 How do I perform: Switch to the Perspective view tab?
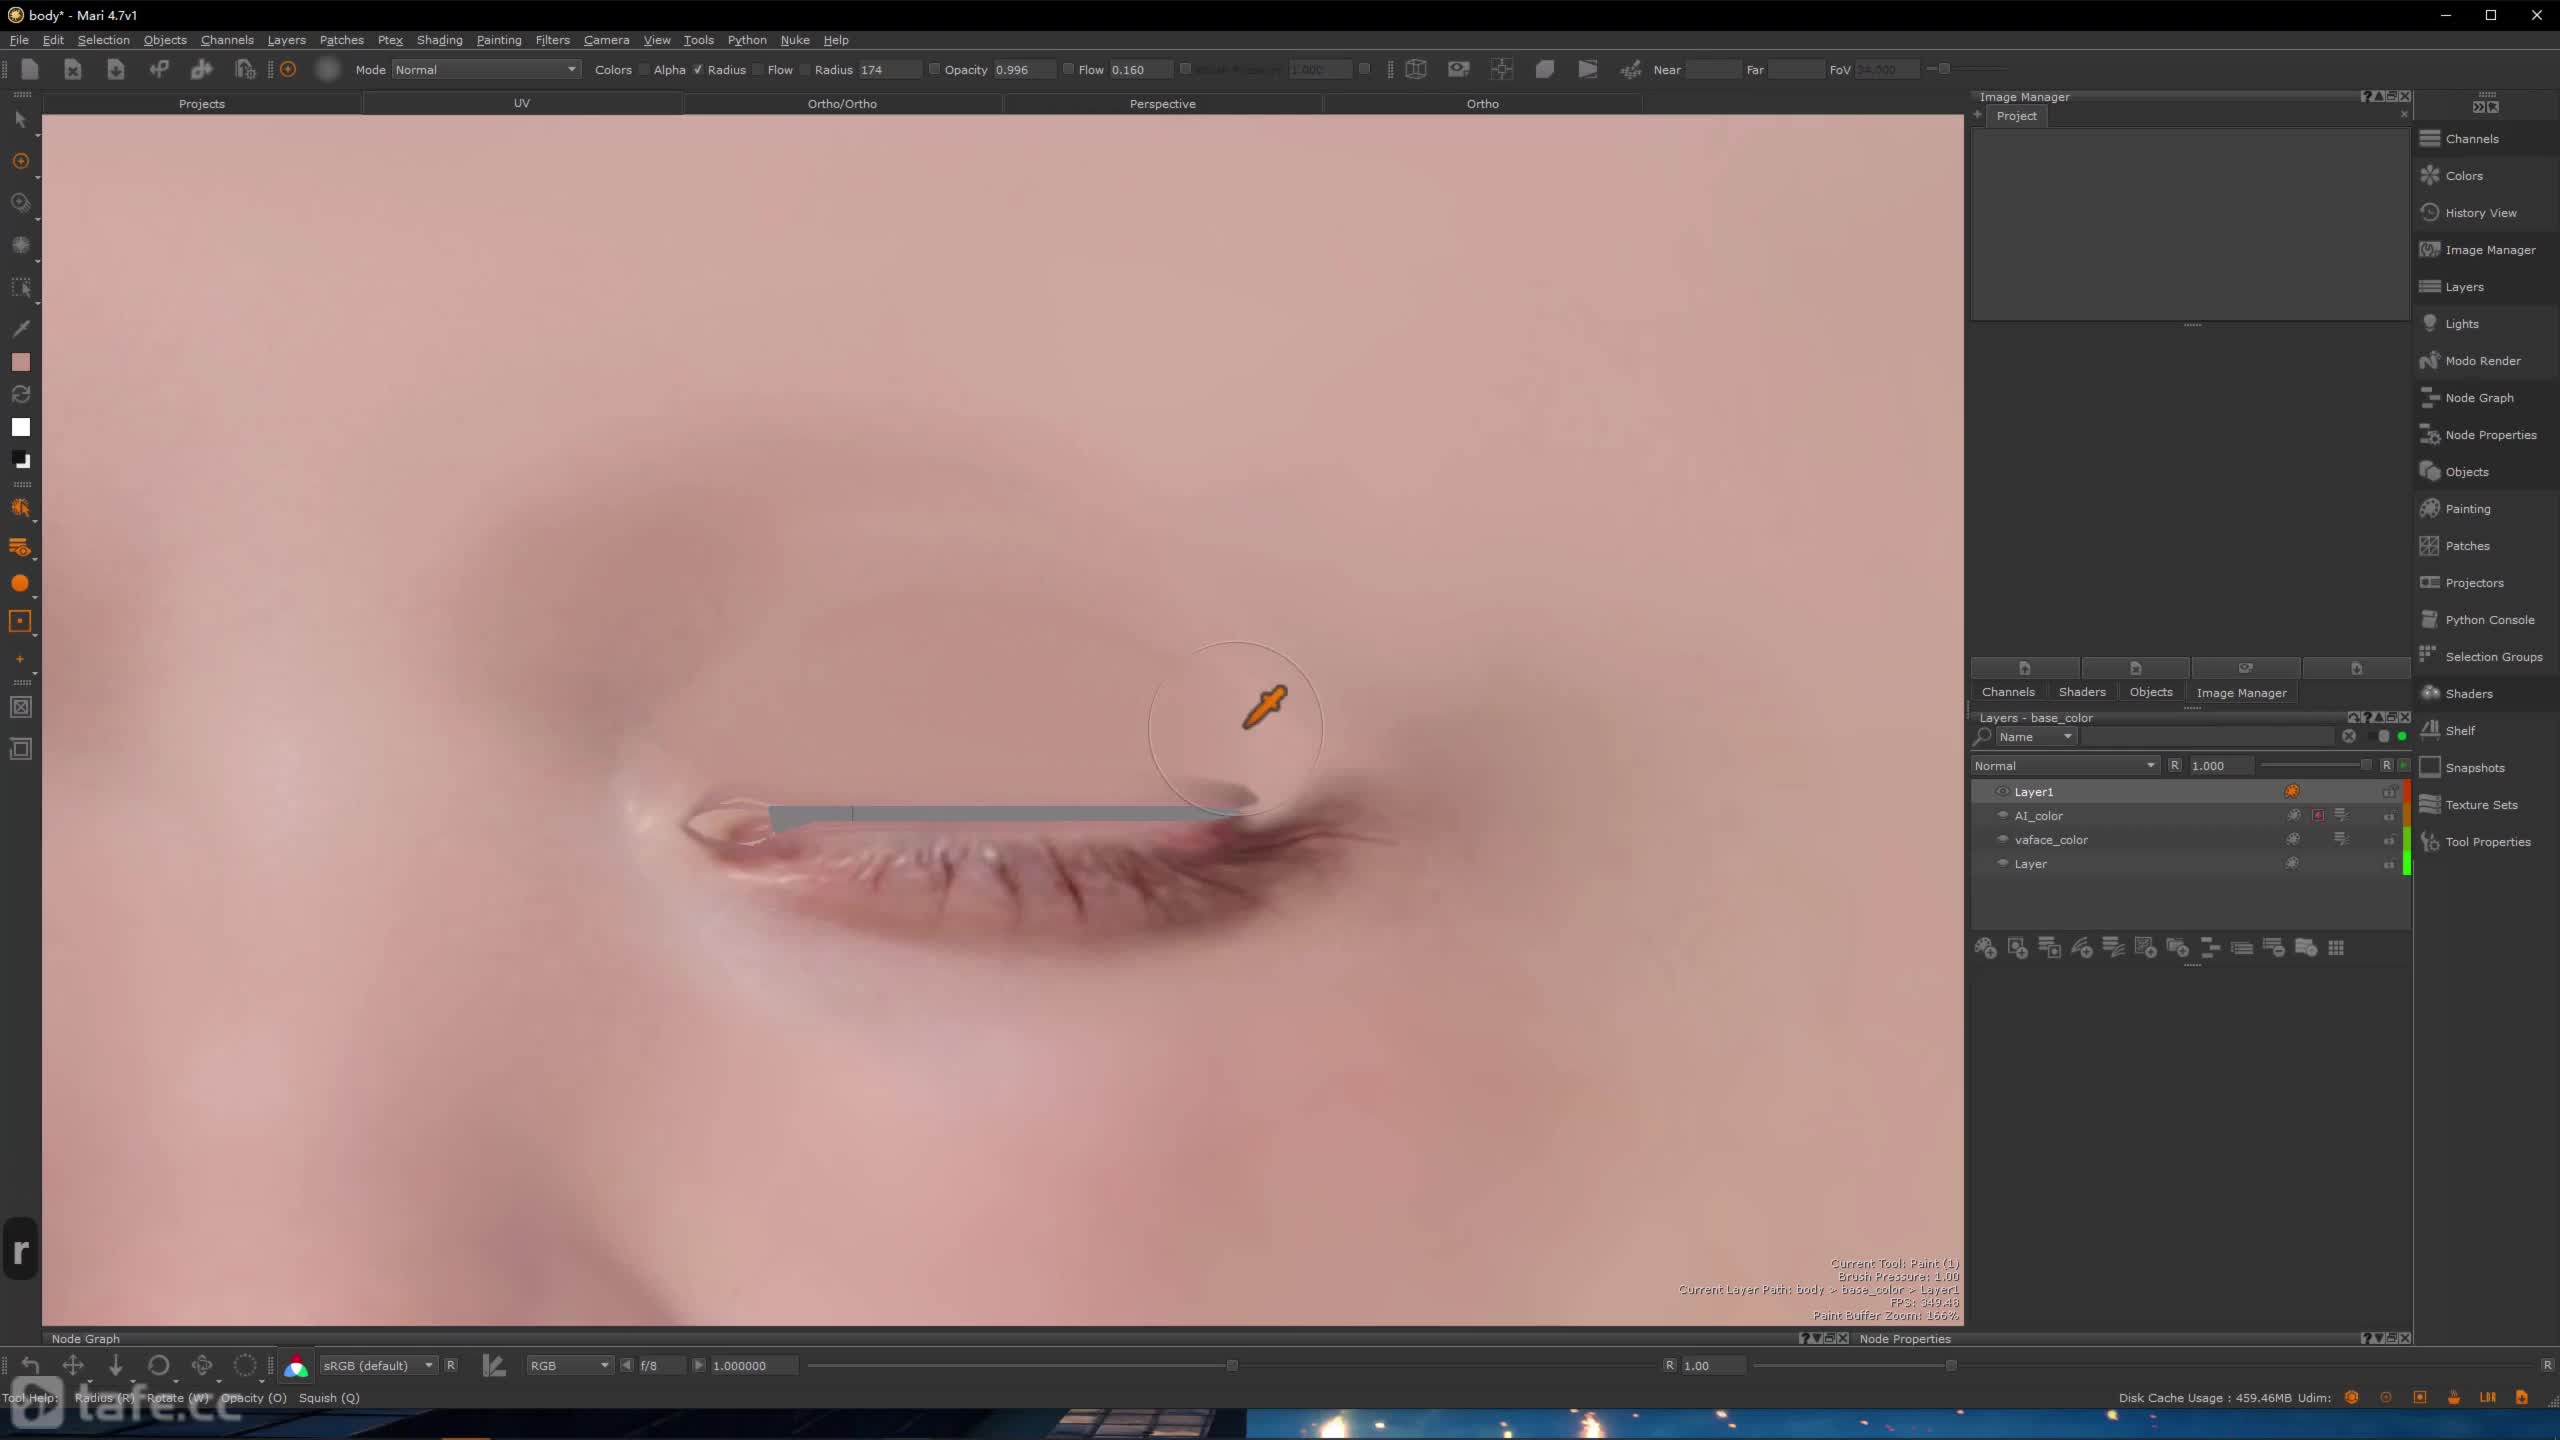click(x=1162, y=104)
